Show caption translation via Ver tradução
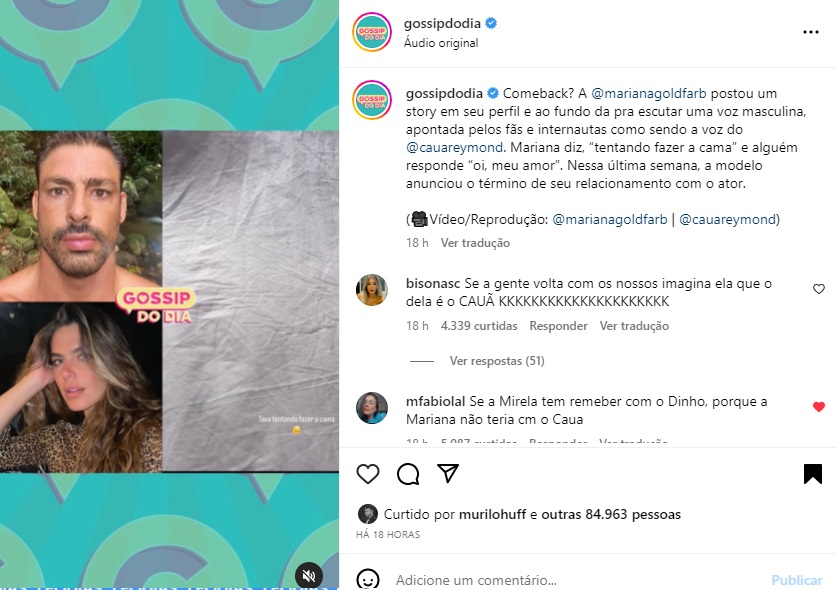 [x=475, y=243]
